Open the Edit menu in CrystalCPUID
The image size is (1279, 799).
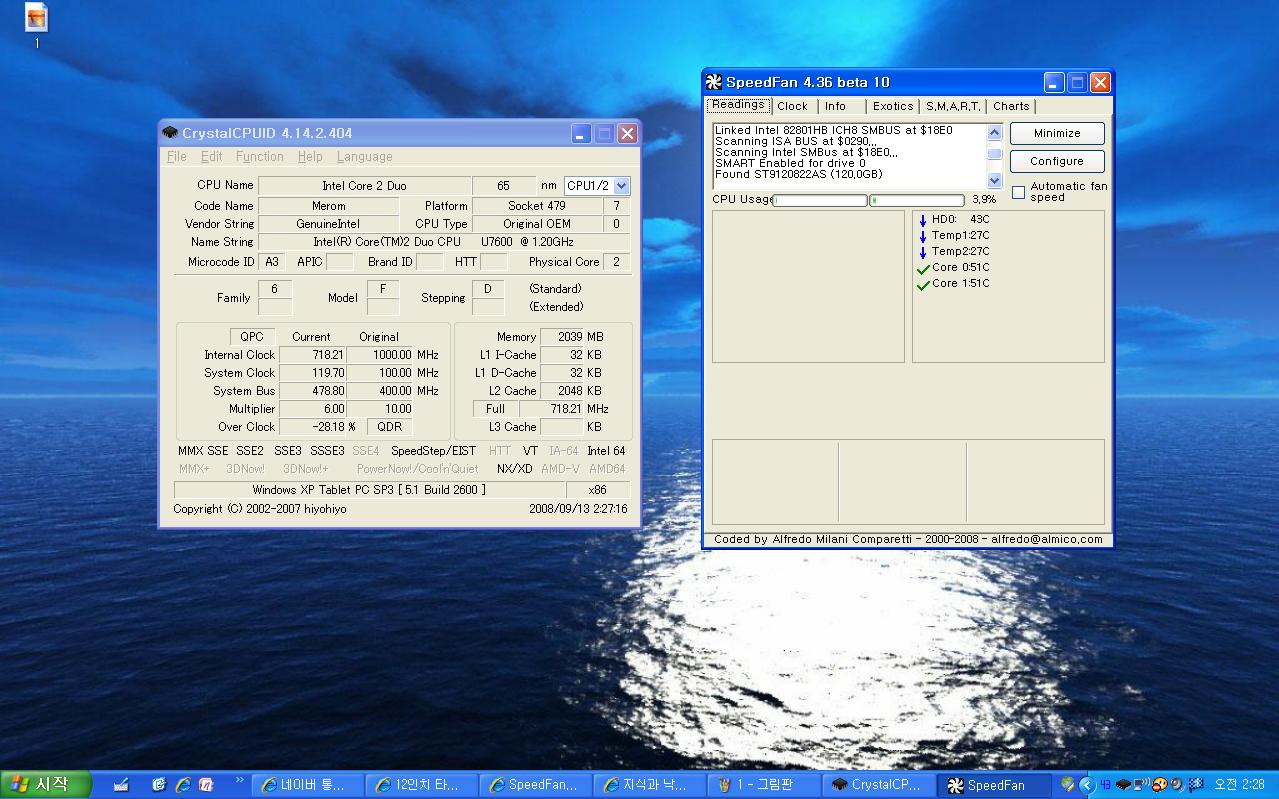tap(212, 157)
